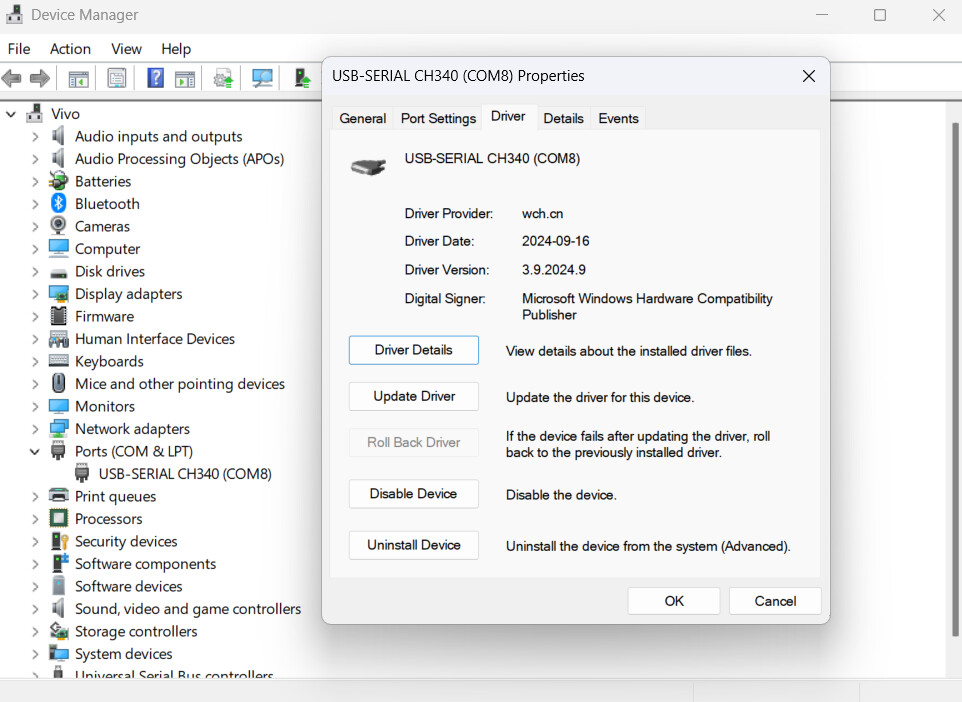962x702 pixels.
Task: Click the Disk drives icon
Action: click(58, 272)
